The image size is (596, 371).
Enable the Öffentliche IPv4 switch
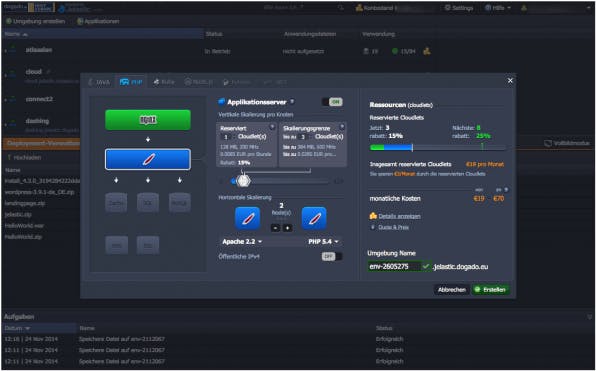tap(332, 257)
